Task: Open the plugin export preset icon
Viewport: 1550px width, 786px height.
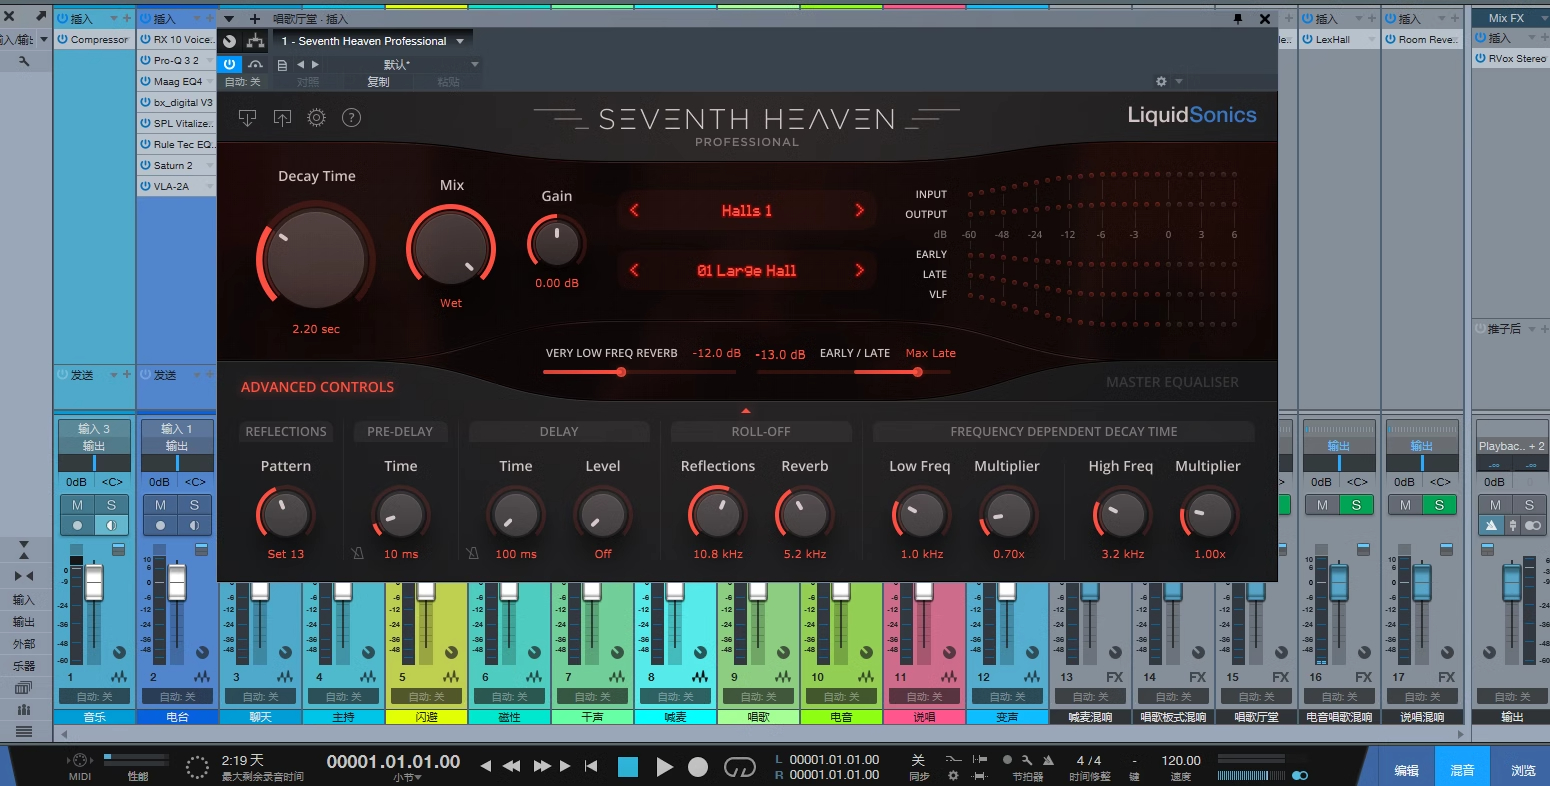Action: coord(282,117)
